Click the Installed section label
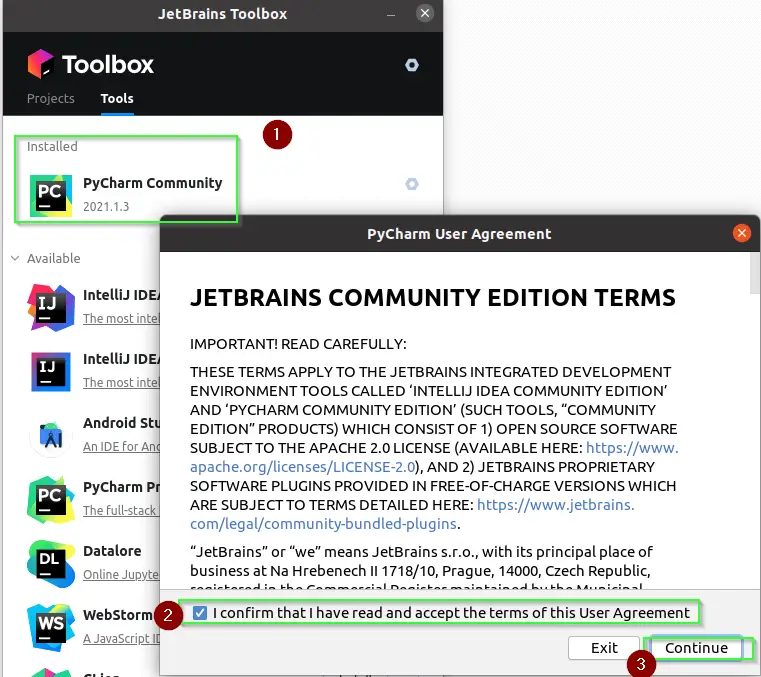Viewport: 761px width, 677px height. coord(52,147)
